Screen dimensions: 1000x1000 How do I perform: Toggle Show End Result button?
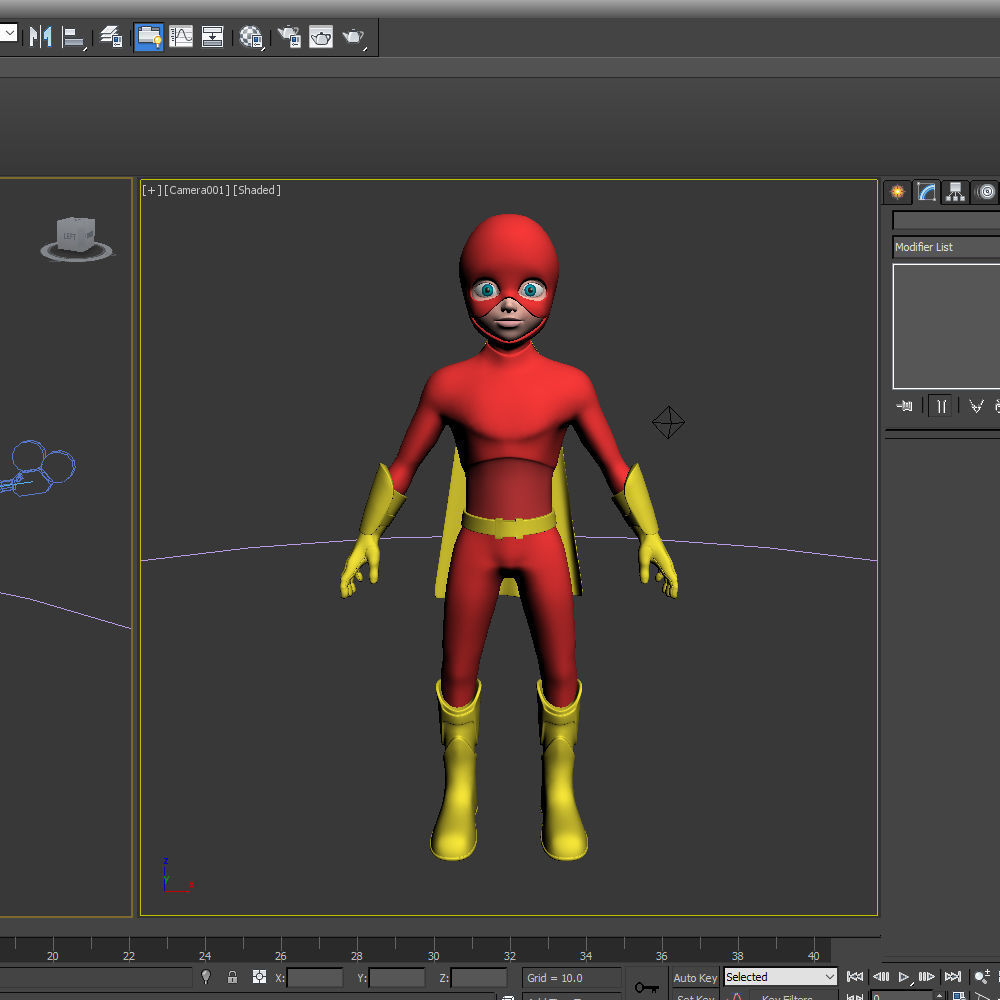tap(941, 406)
